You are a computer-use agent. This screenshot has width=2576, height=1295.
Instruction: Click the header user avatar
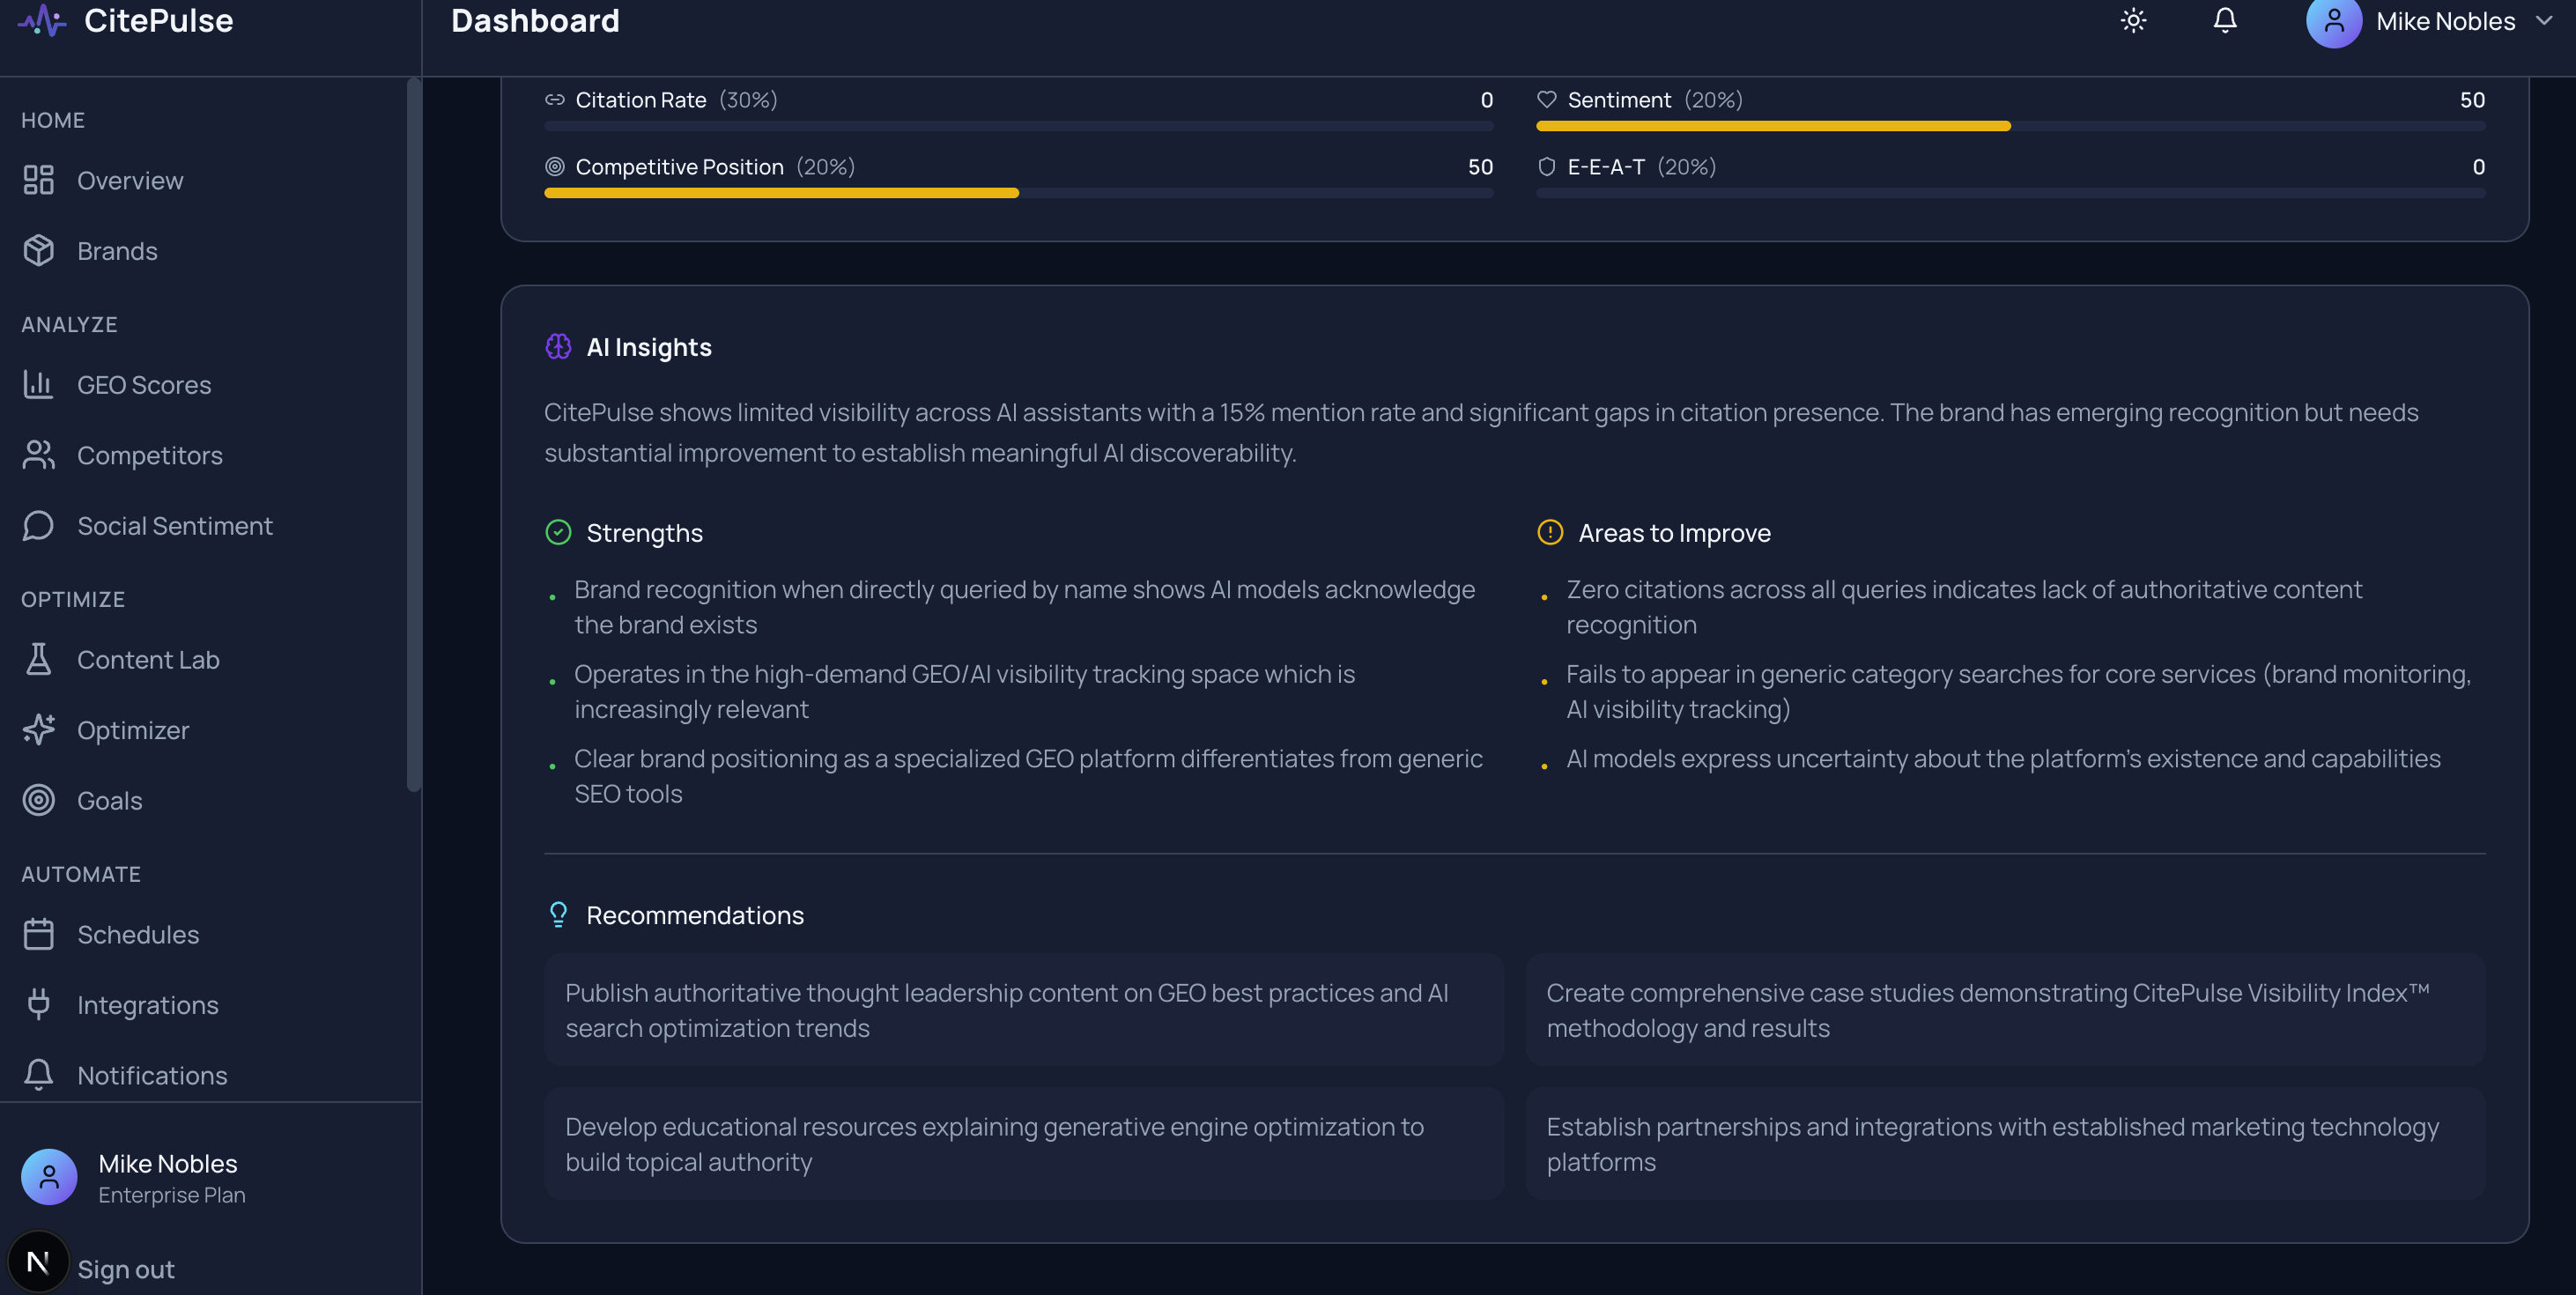[2333, 22]
